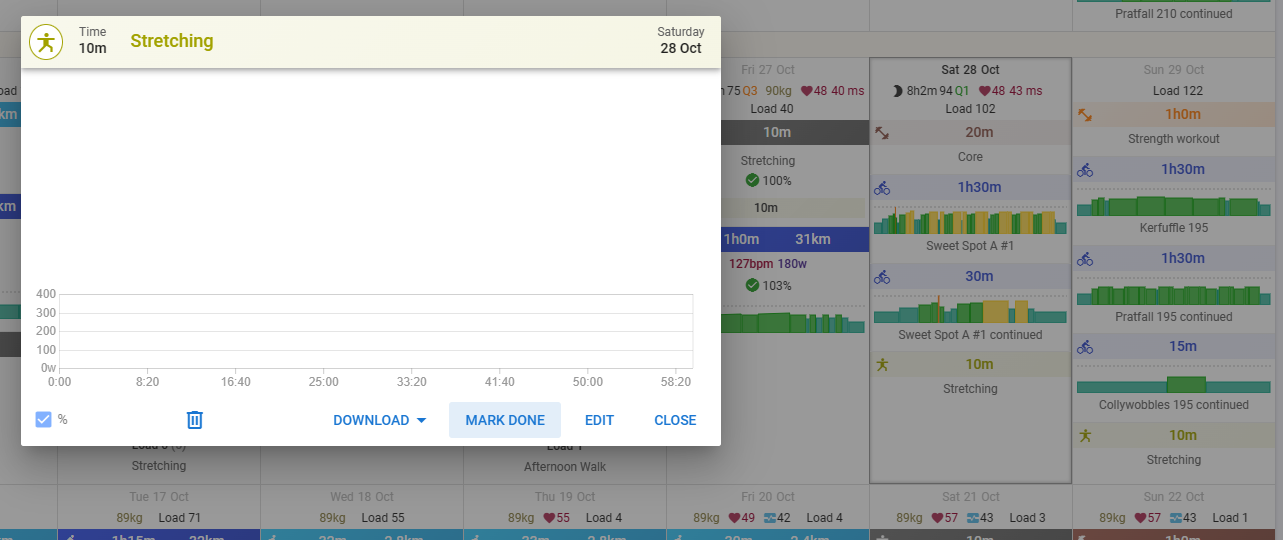This screenshot has height=540, width=1283.
Task: Click the Fri 27 Oct ride power chart
Action: click(x=793, y=322)
